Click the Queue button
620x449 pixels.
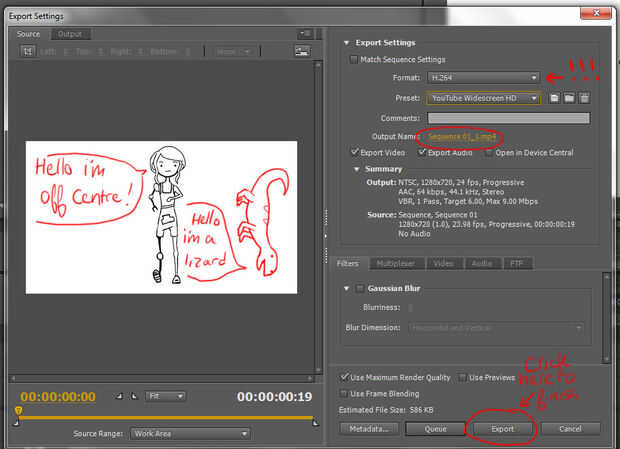click(x=436, y=429)
